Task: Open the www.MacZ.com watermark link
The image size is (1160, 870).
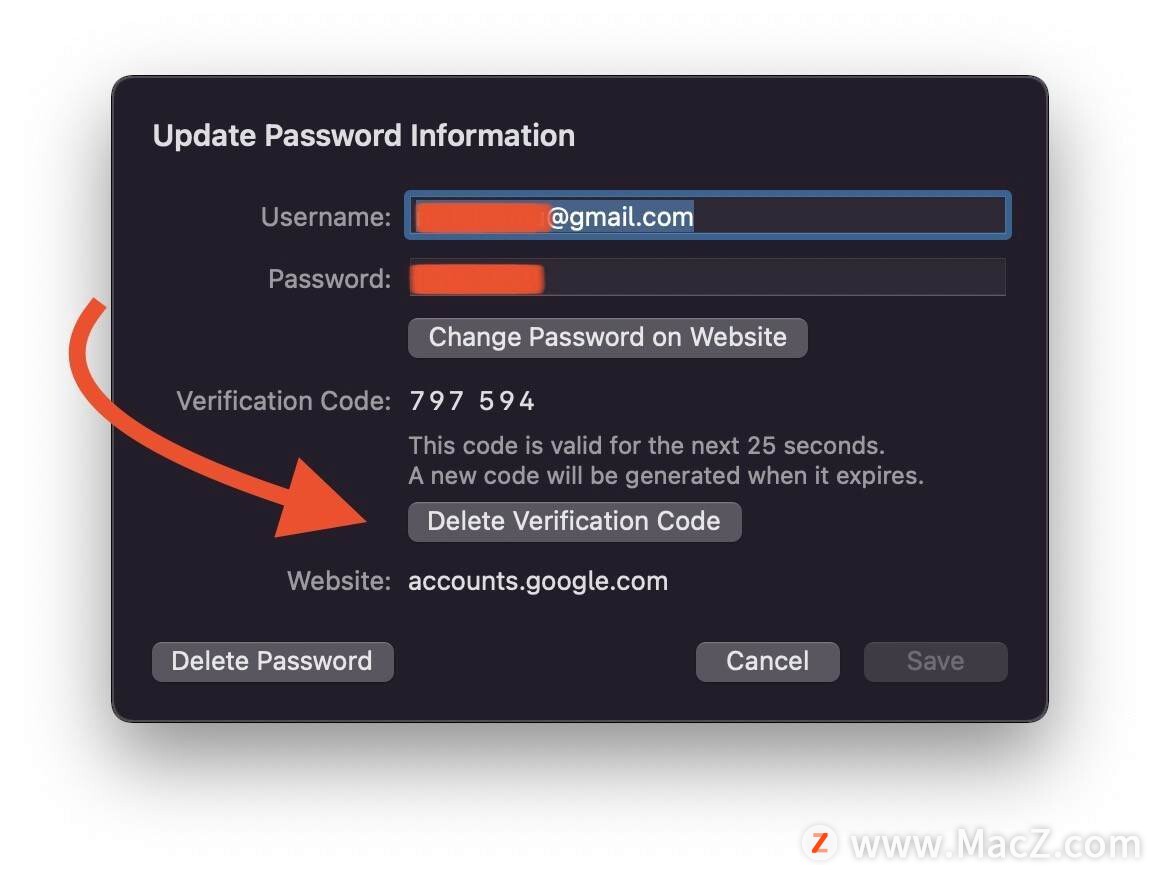Action: click(x=996, y=844)
